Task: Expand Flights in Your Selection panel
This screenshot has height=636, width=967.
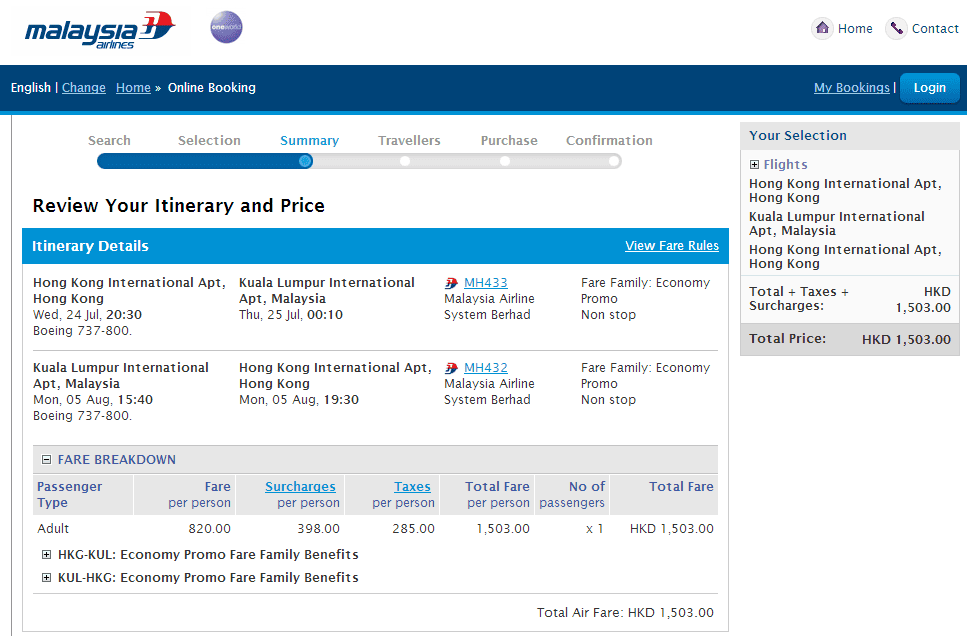Action: [x=755, y=165]
